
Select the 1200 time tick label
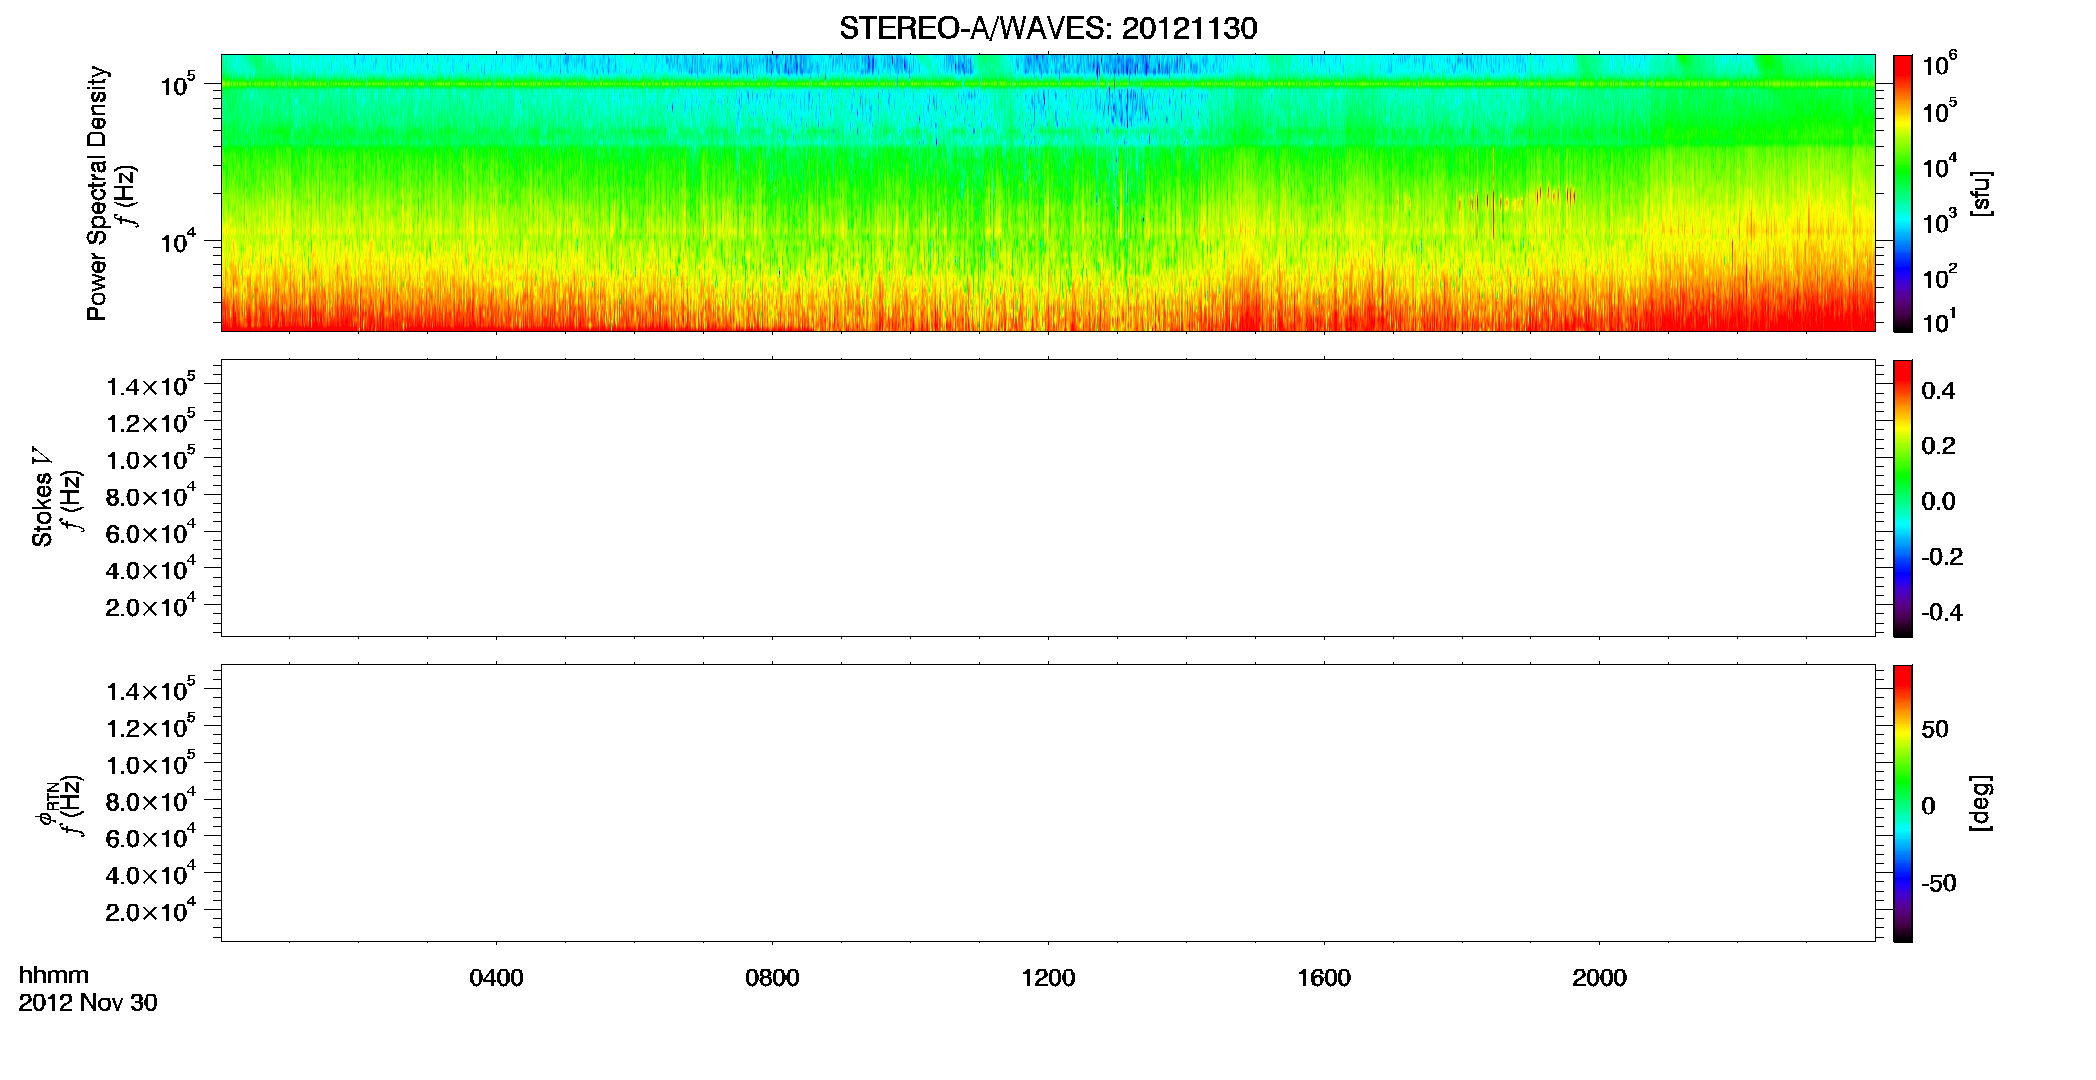(1048, 978)
